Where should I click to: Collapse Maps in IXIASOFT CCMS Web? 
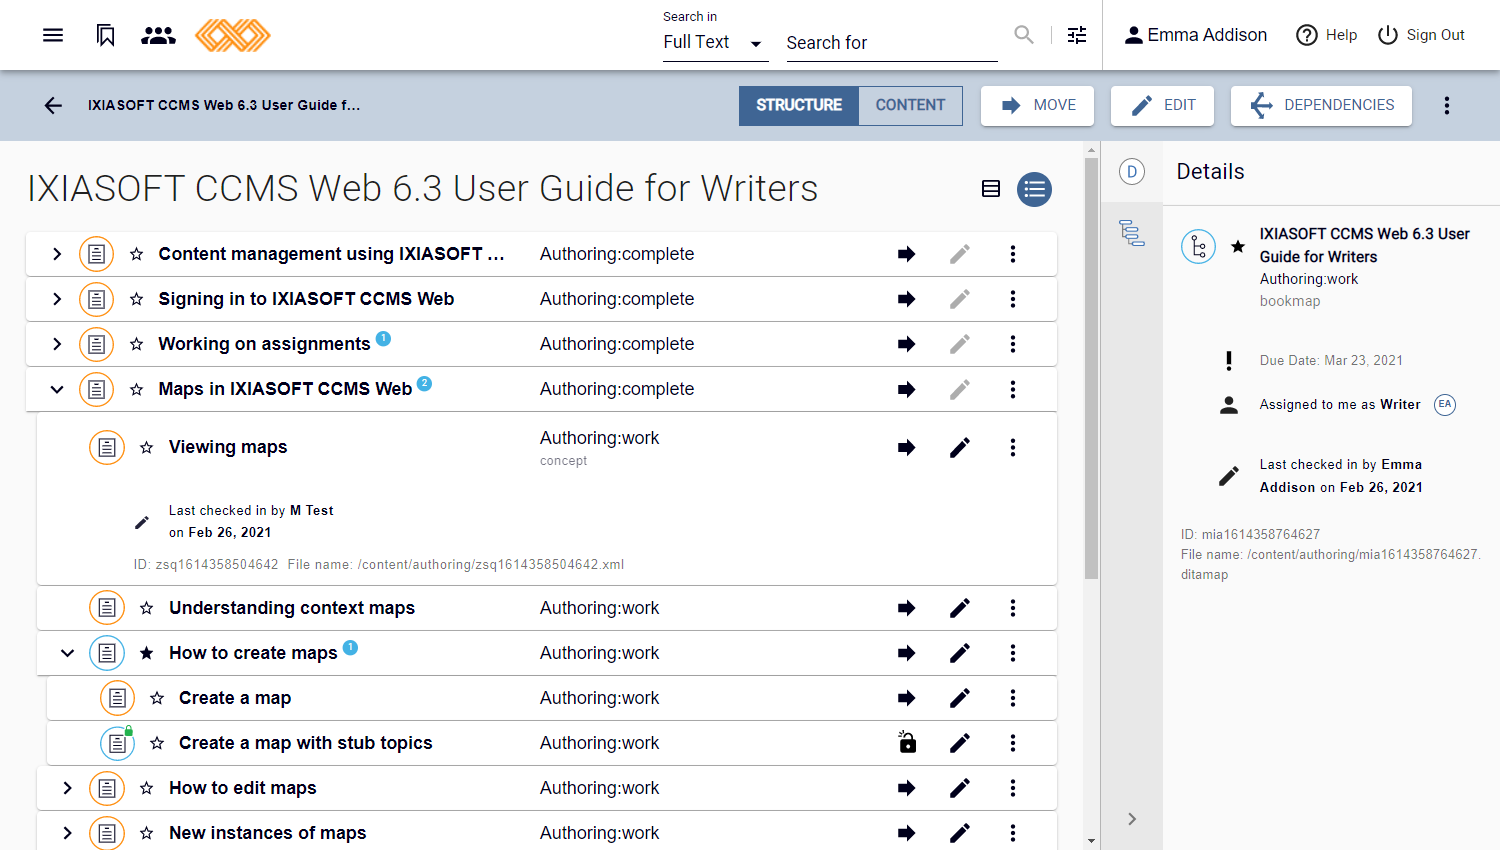click(57, 389)
